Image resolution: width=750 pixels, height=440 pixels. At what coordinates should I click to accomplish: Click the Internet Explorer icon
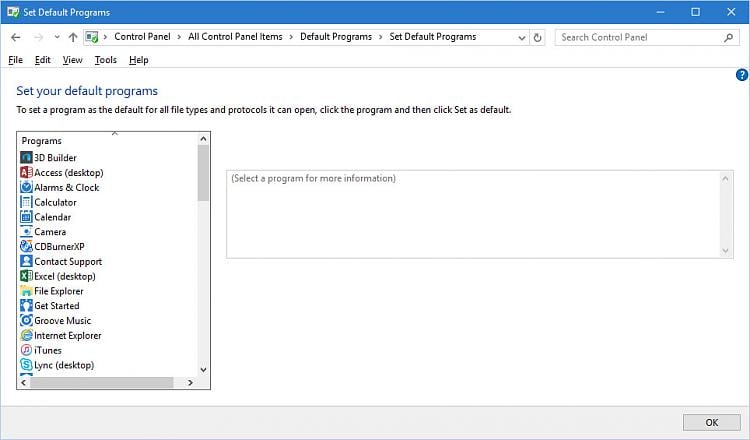point(26,335)
